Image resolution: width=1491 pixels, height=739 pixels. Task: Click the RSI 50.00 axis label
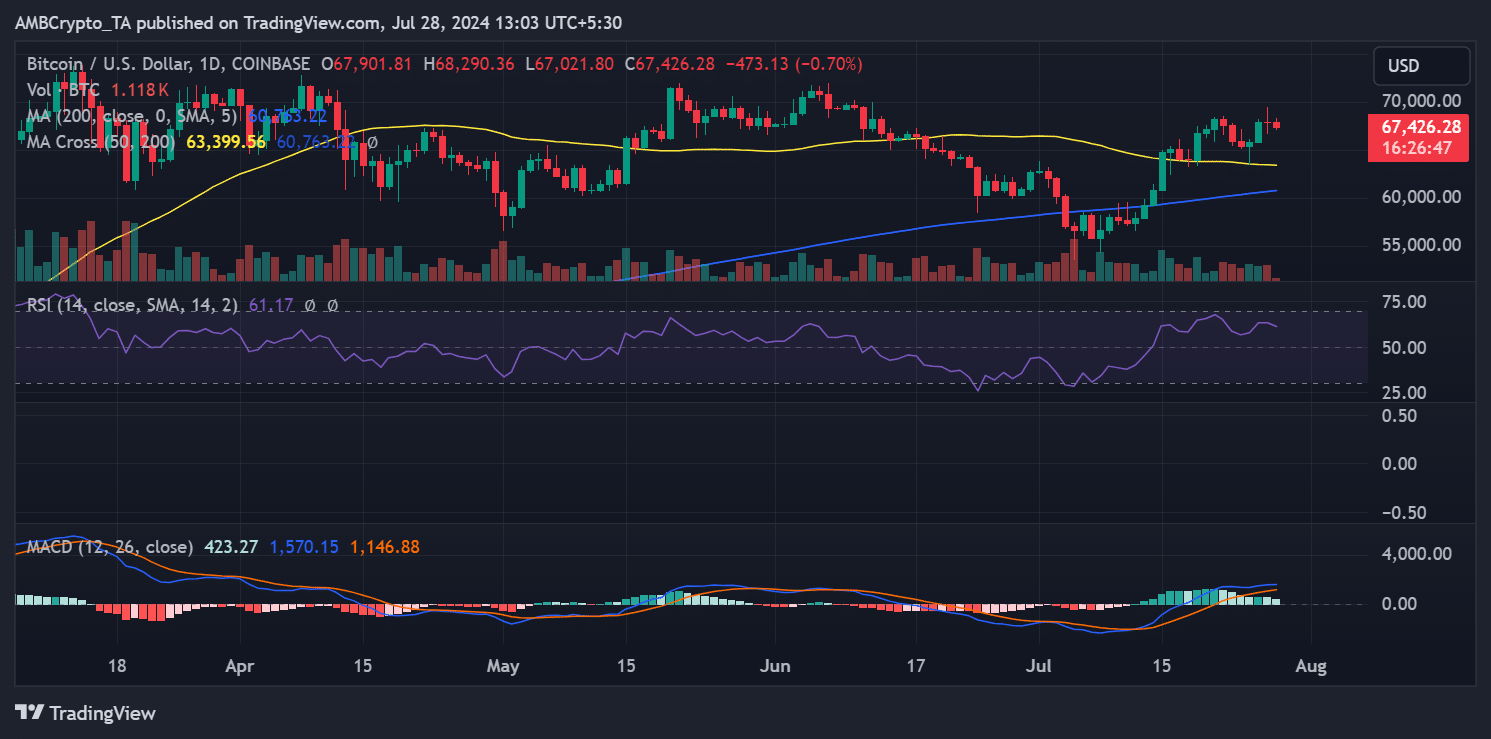coord(1402,348)
